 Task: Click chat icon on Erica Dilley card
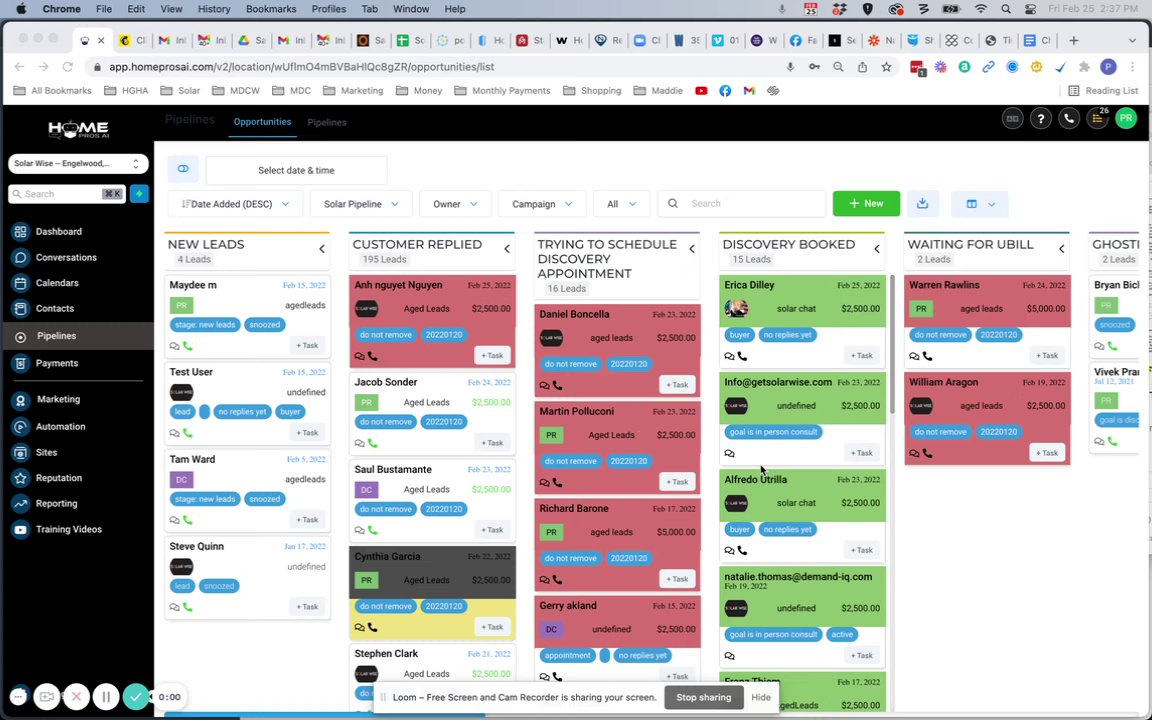point(730,356)
